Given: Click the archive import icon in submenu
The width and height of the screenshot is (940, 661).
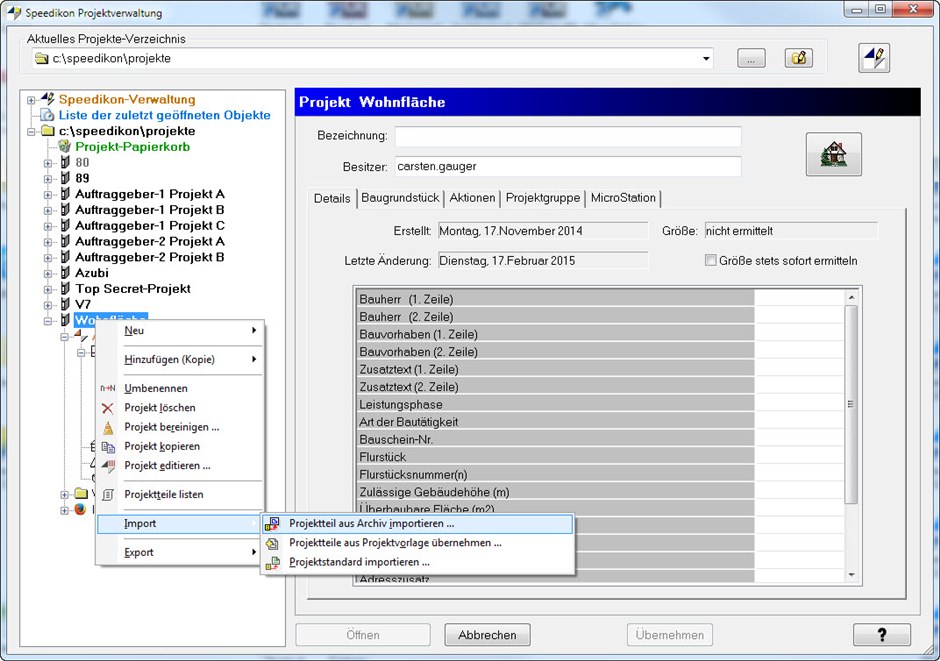Looking at the screenshot, I should (x=272, y=524).
